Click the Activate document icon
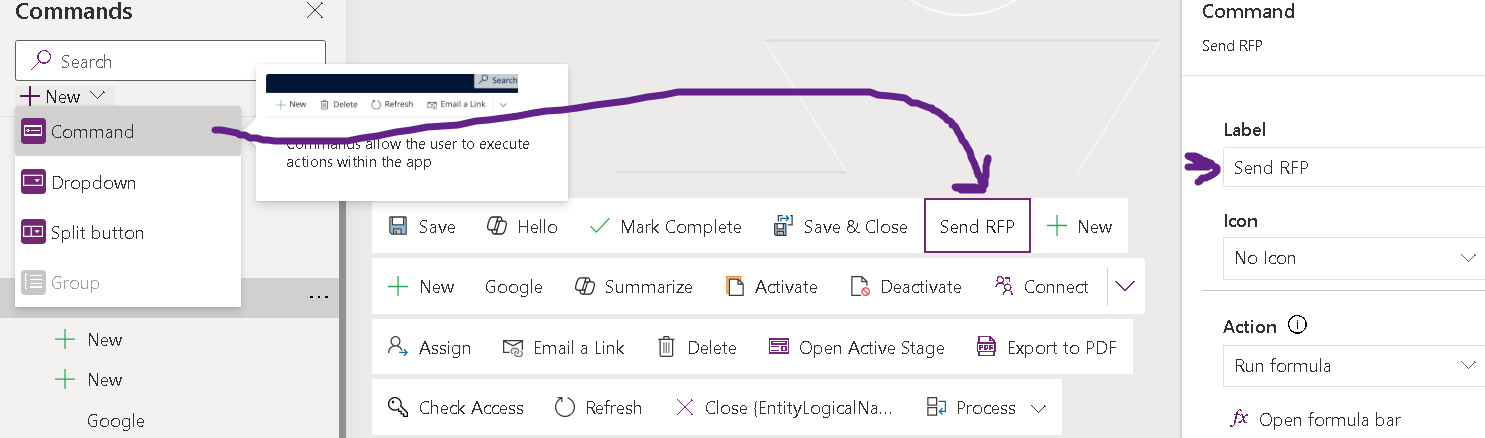Screen dimensions: 1485x438 (735, 287)
